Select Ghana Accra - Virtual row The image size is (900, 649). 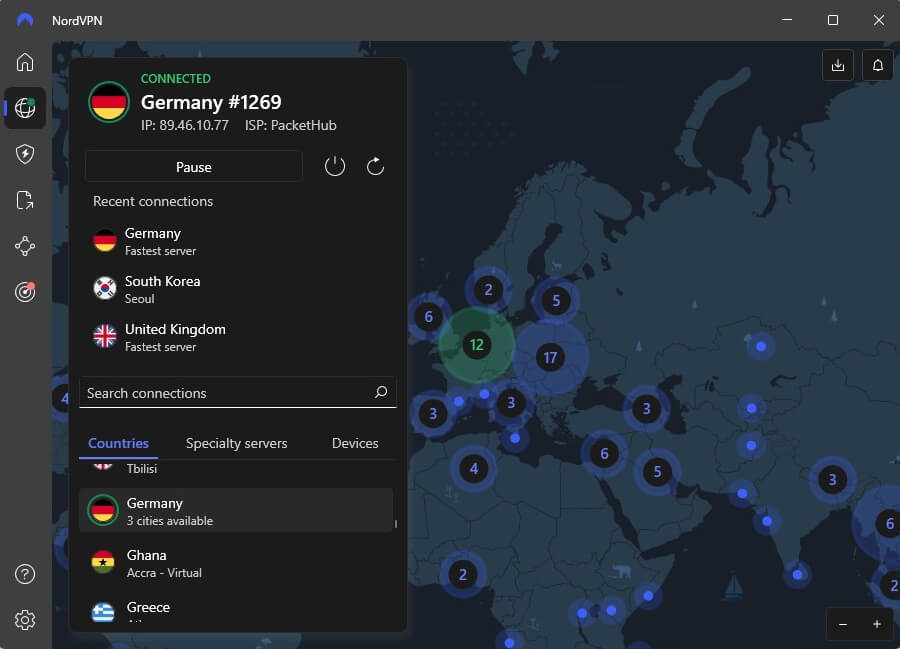(236, 563)
